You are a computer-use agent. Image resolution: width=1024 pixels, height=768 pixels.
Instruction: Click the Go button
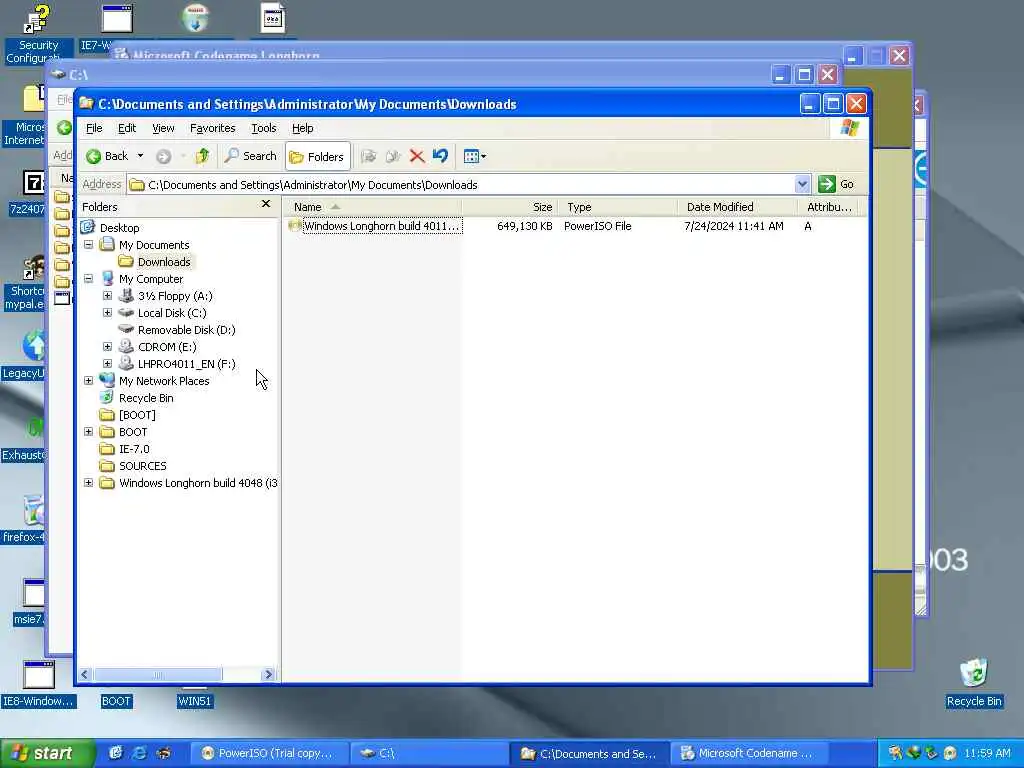pos(837,184)
